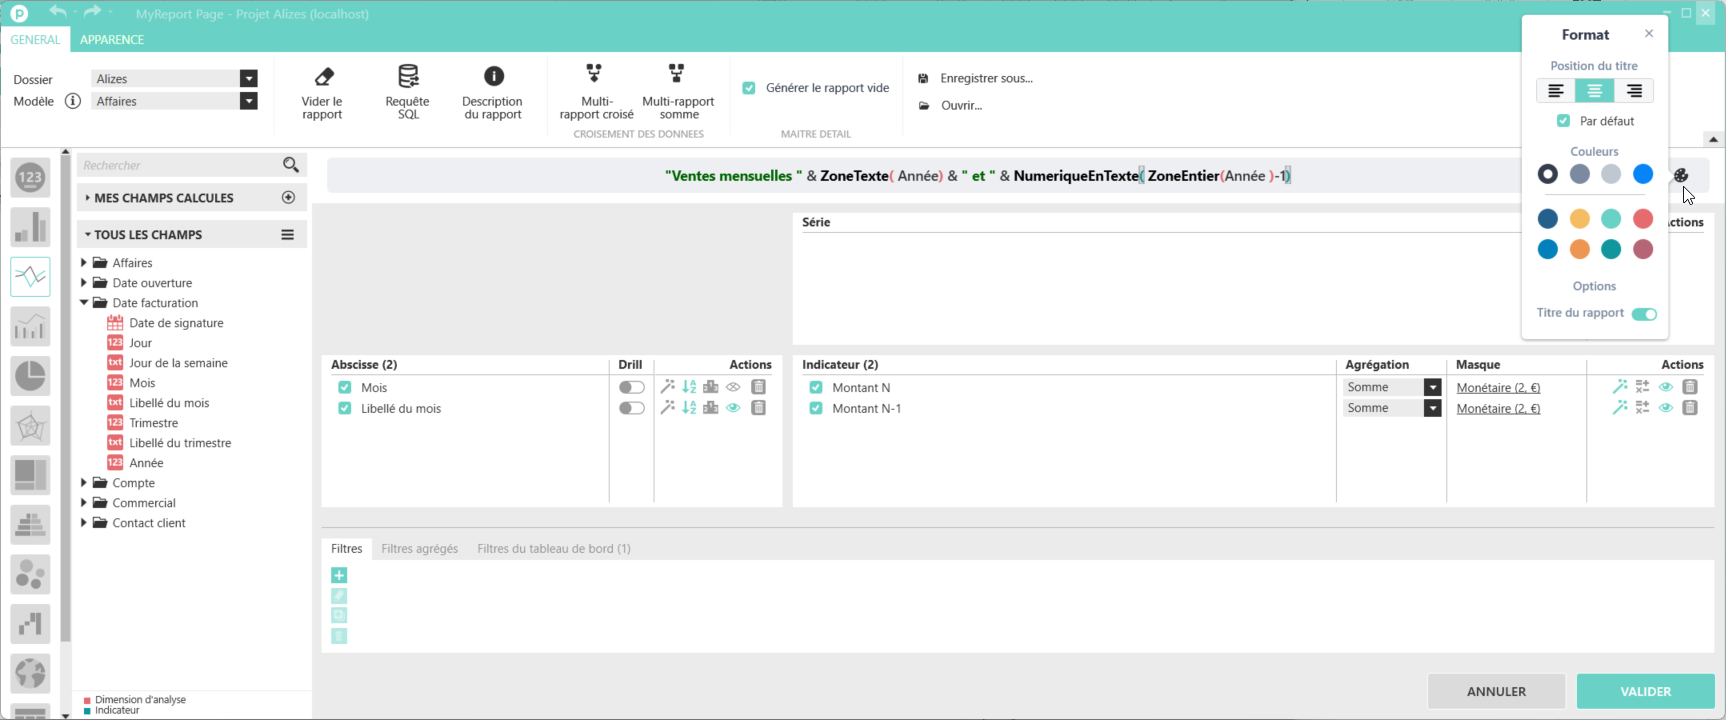Click the Monétaire mask link for Montant N
This screenshot has height=720, width=1726.
(x=1497, y=388)
